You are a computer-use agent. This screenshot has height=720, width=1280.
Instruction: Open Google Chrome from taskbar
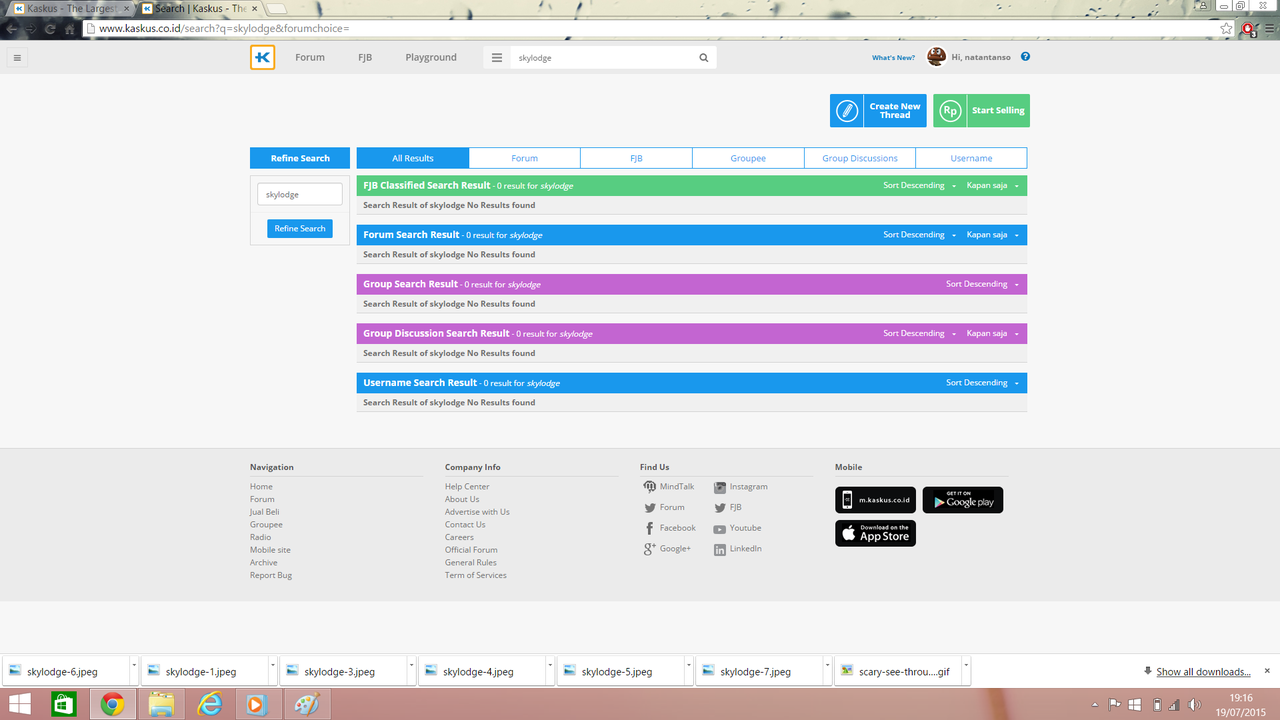[x=112, y=704]
